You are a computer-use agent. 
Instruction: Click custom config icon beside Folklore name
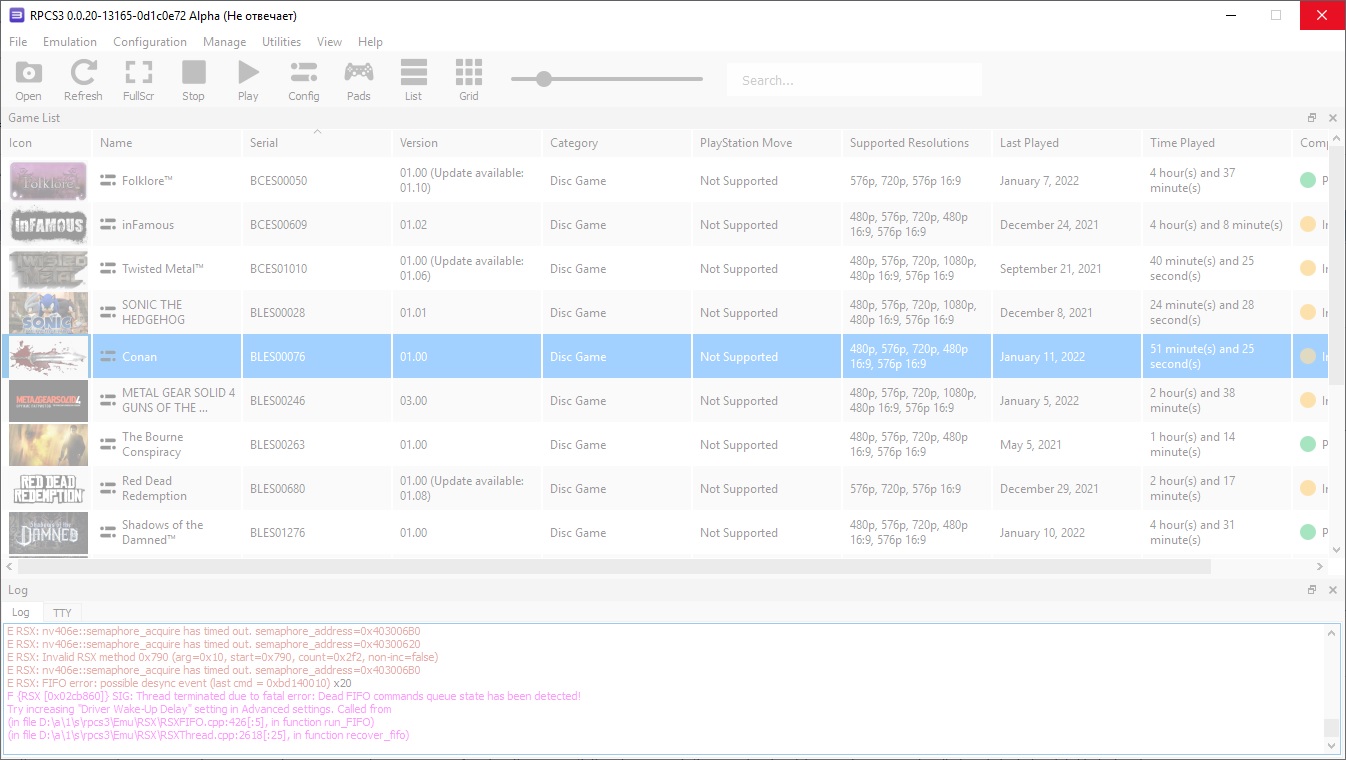[x=108, y=181]
